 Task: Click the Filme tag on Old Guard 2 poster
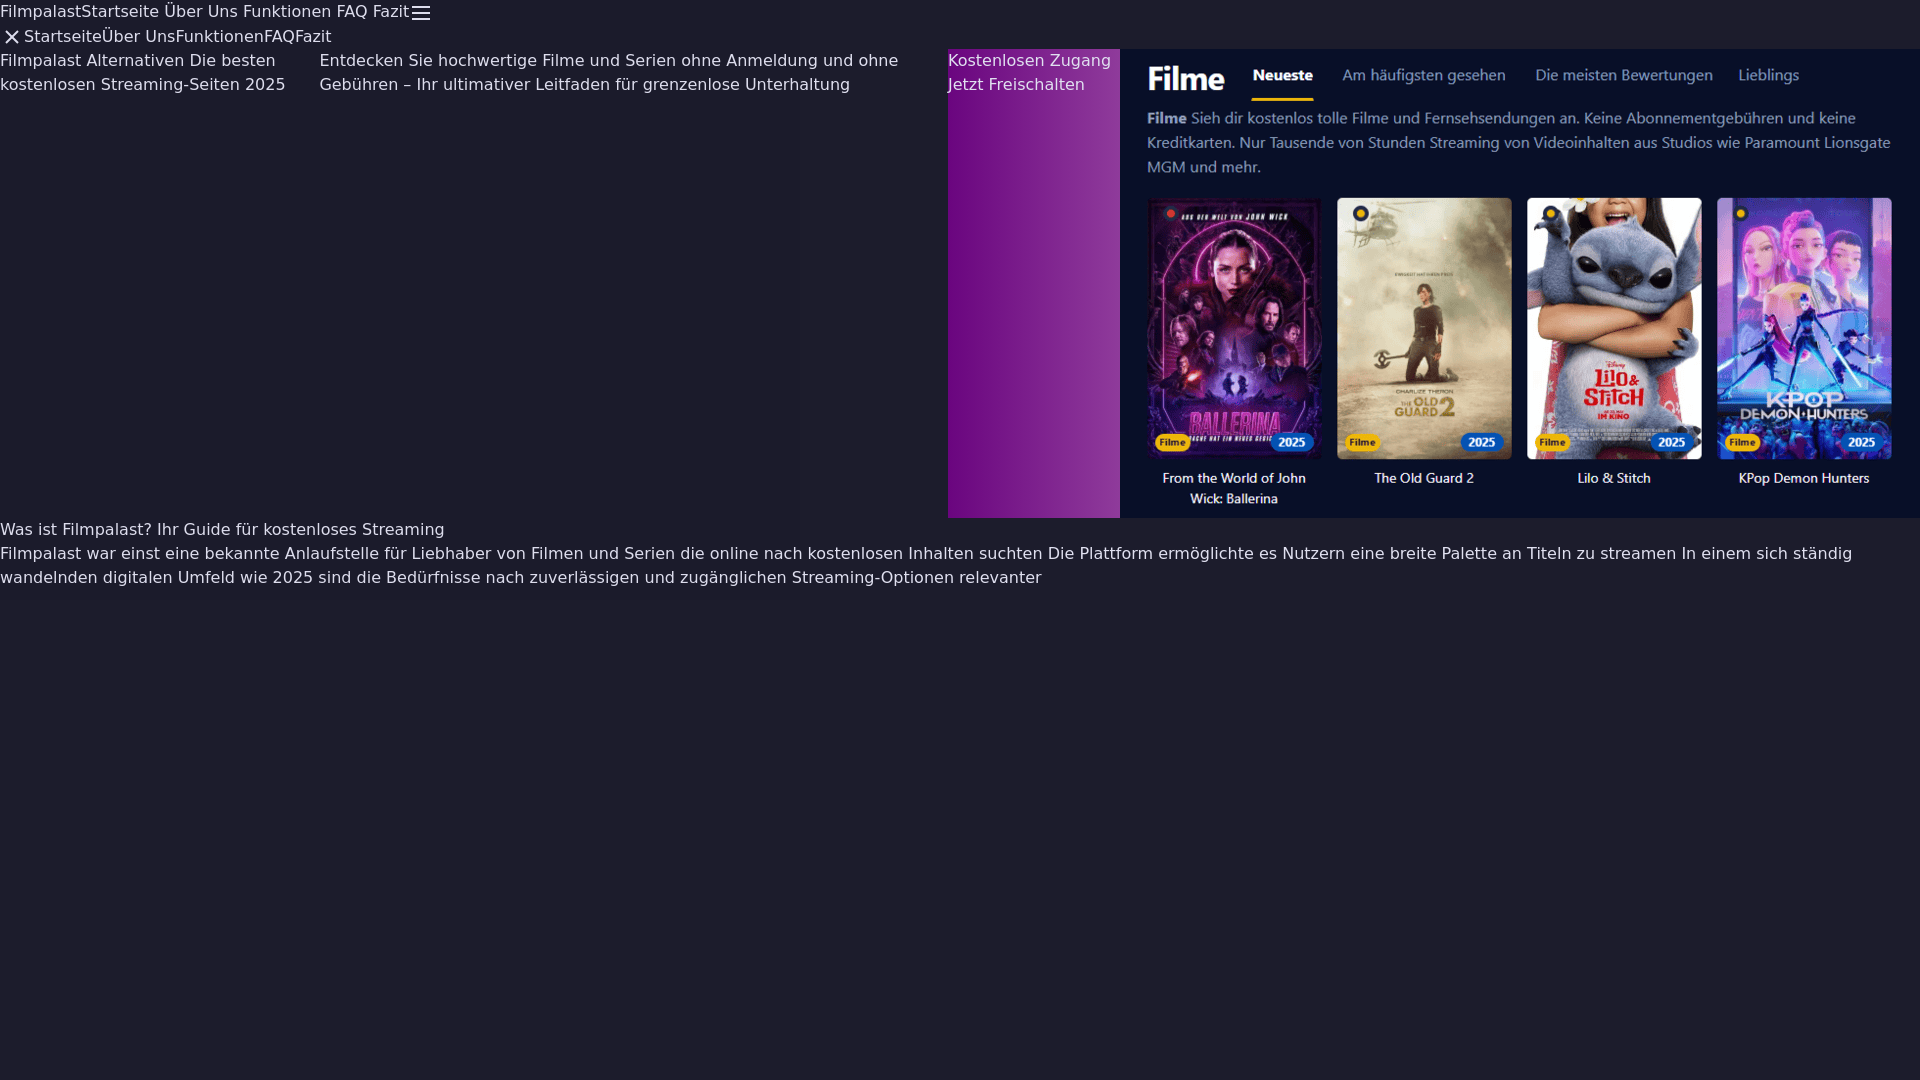(x=1362, y=443)
